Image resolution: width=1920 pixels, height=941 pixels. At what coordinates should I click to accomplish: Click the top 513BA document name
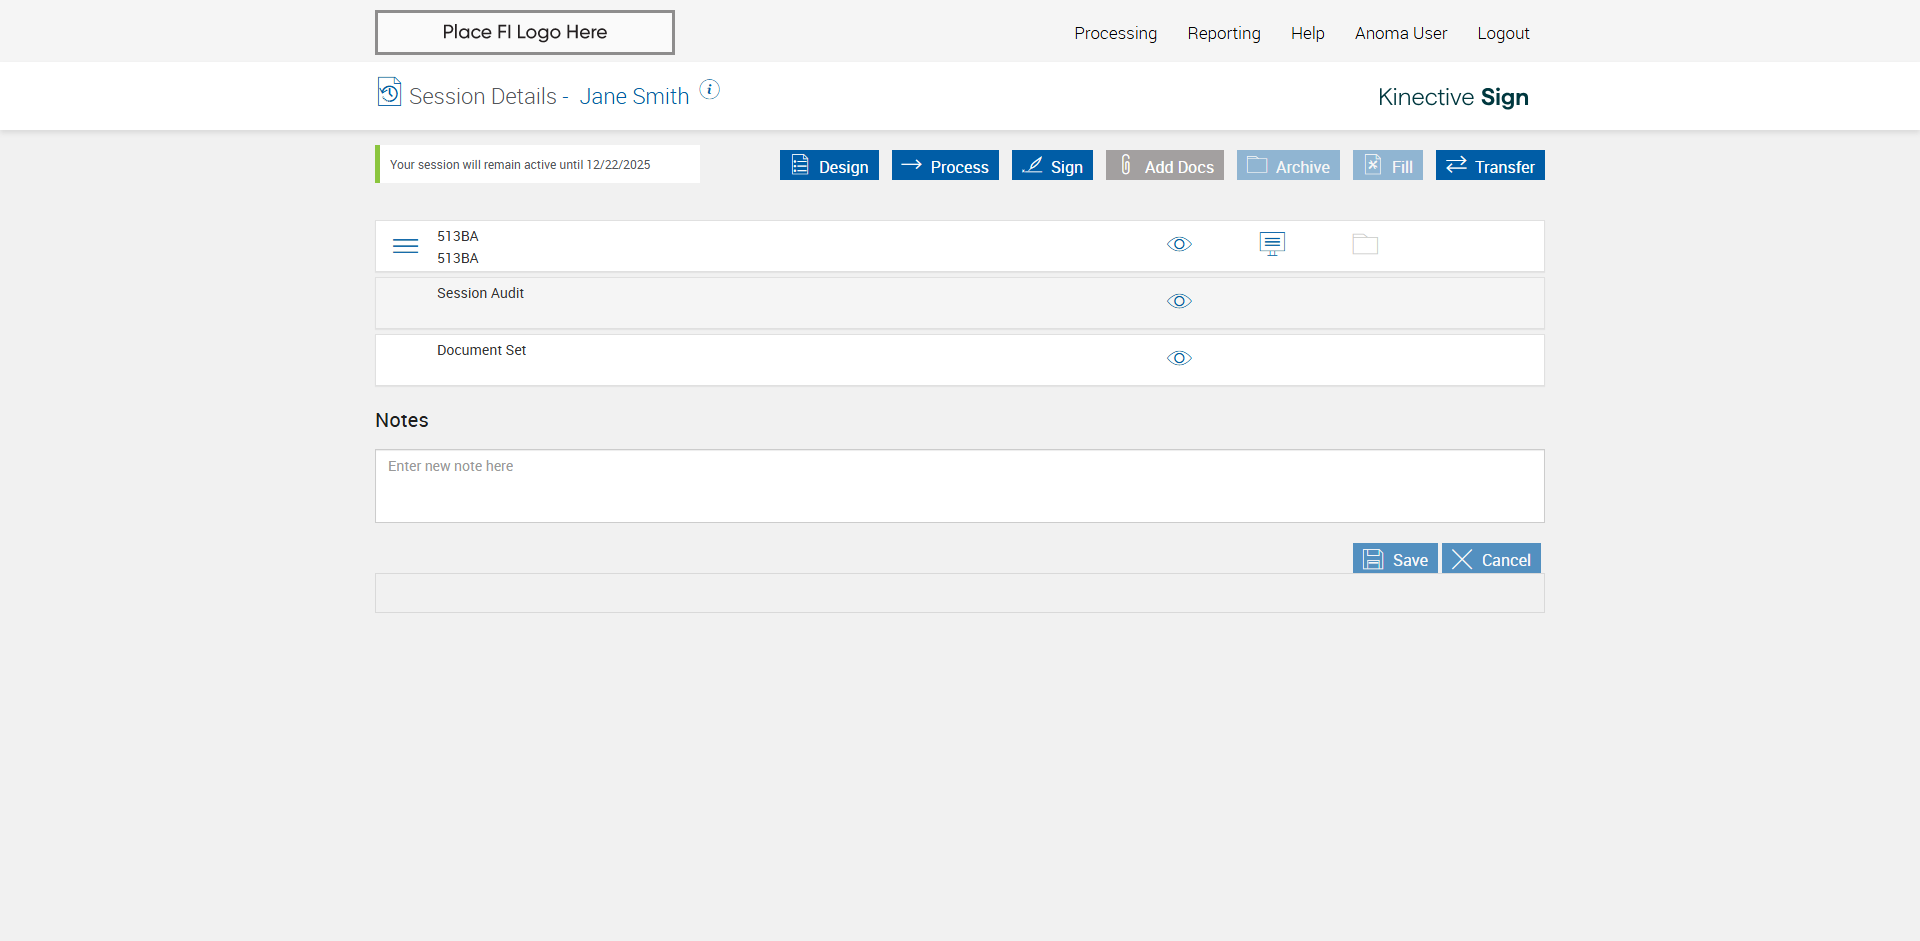pos(457,236)
